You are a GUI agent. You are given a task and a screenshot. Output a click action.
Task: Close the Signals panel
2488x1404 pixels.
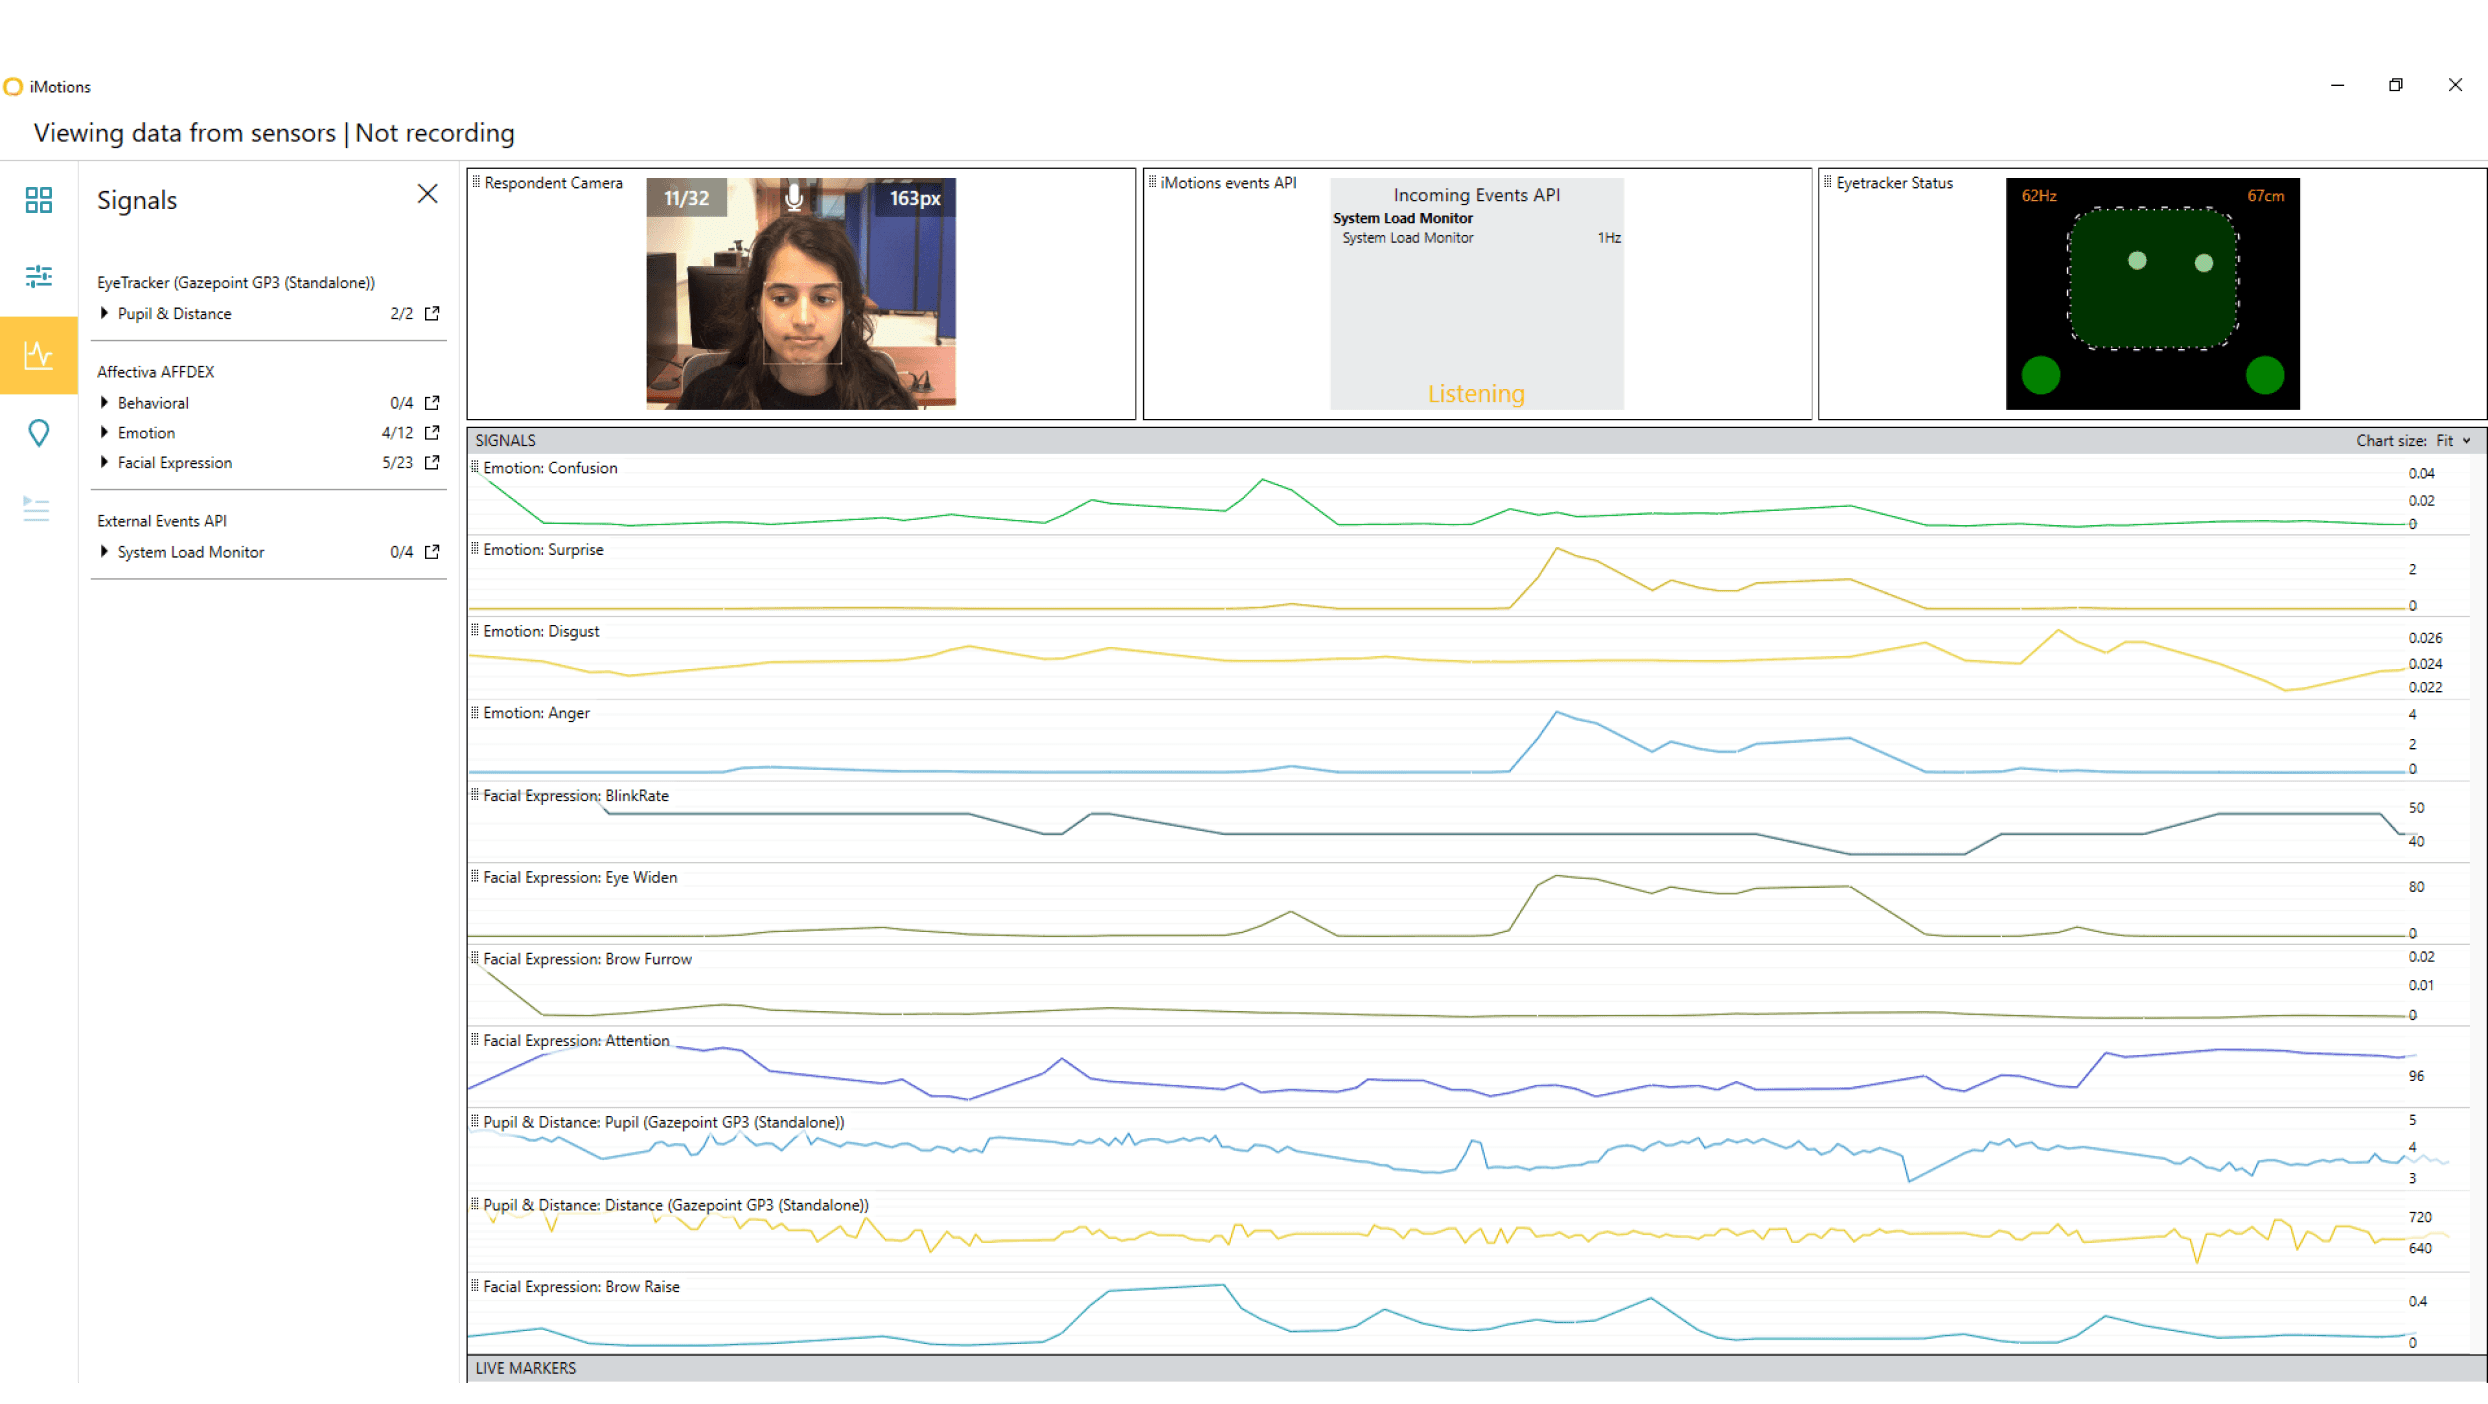coord(427,194)
